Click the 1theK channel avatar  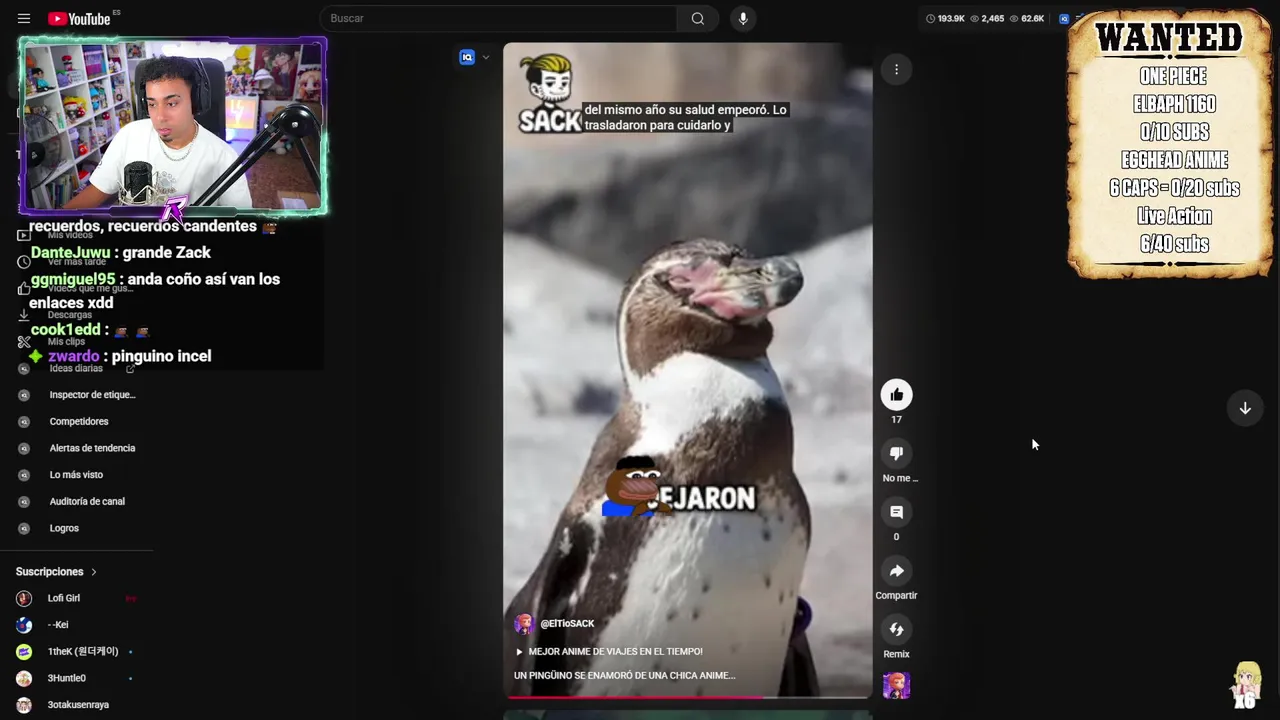pos(24,652)
